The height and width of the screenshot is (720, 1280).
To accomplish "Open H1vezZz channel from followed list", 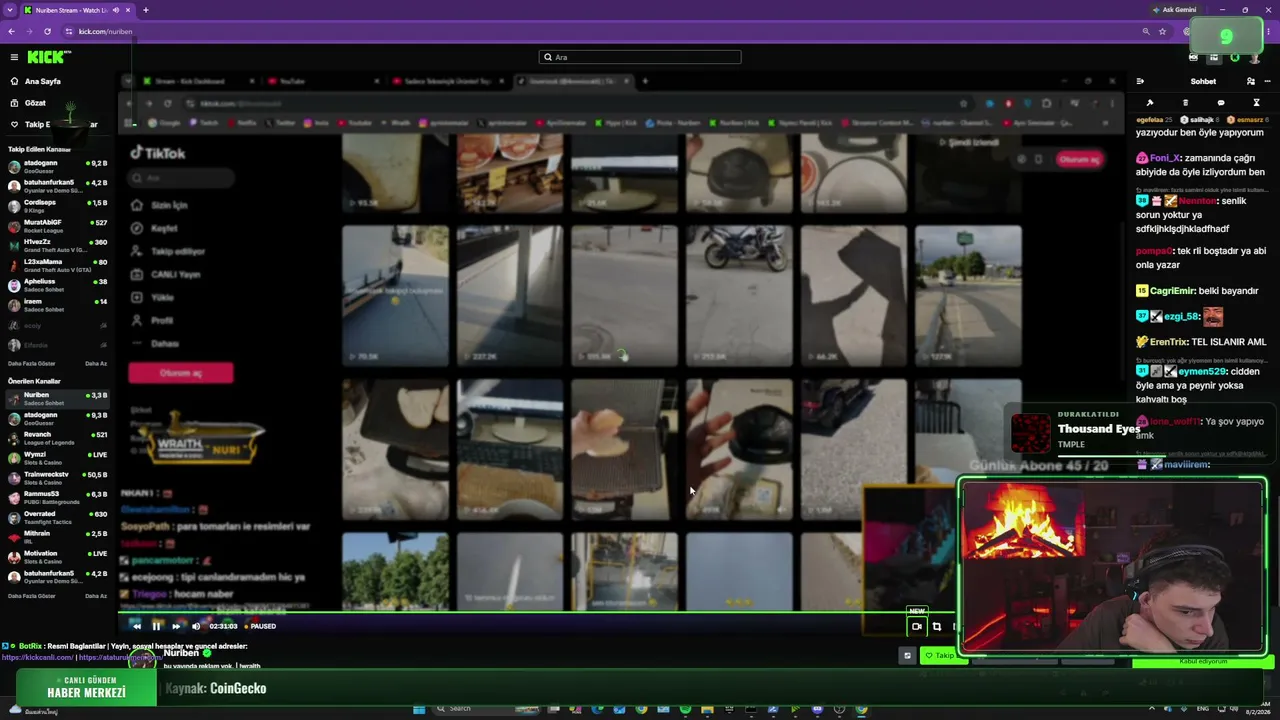I will pos(57,245).
